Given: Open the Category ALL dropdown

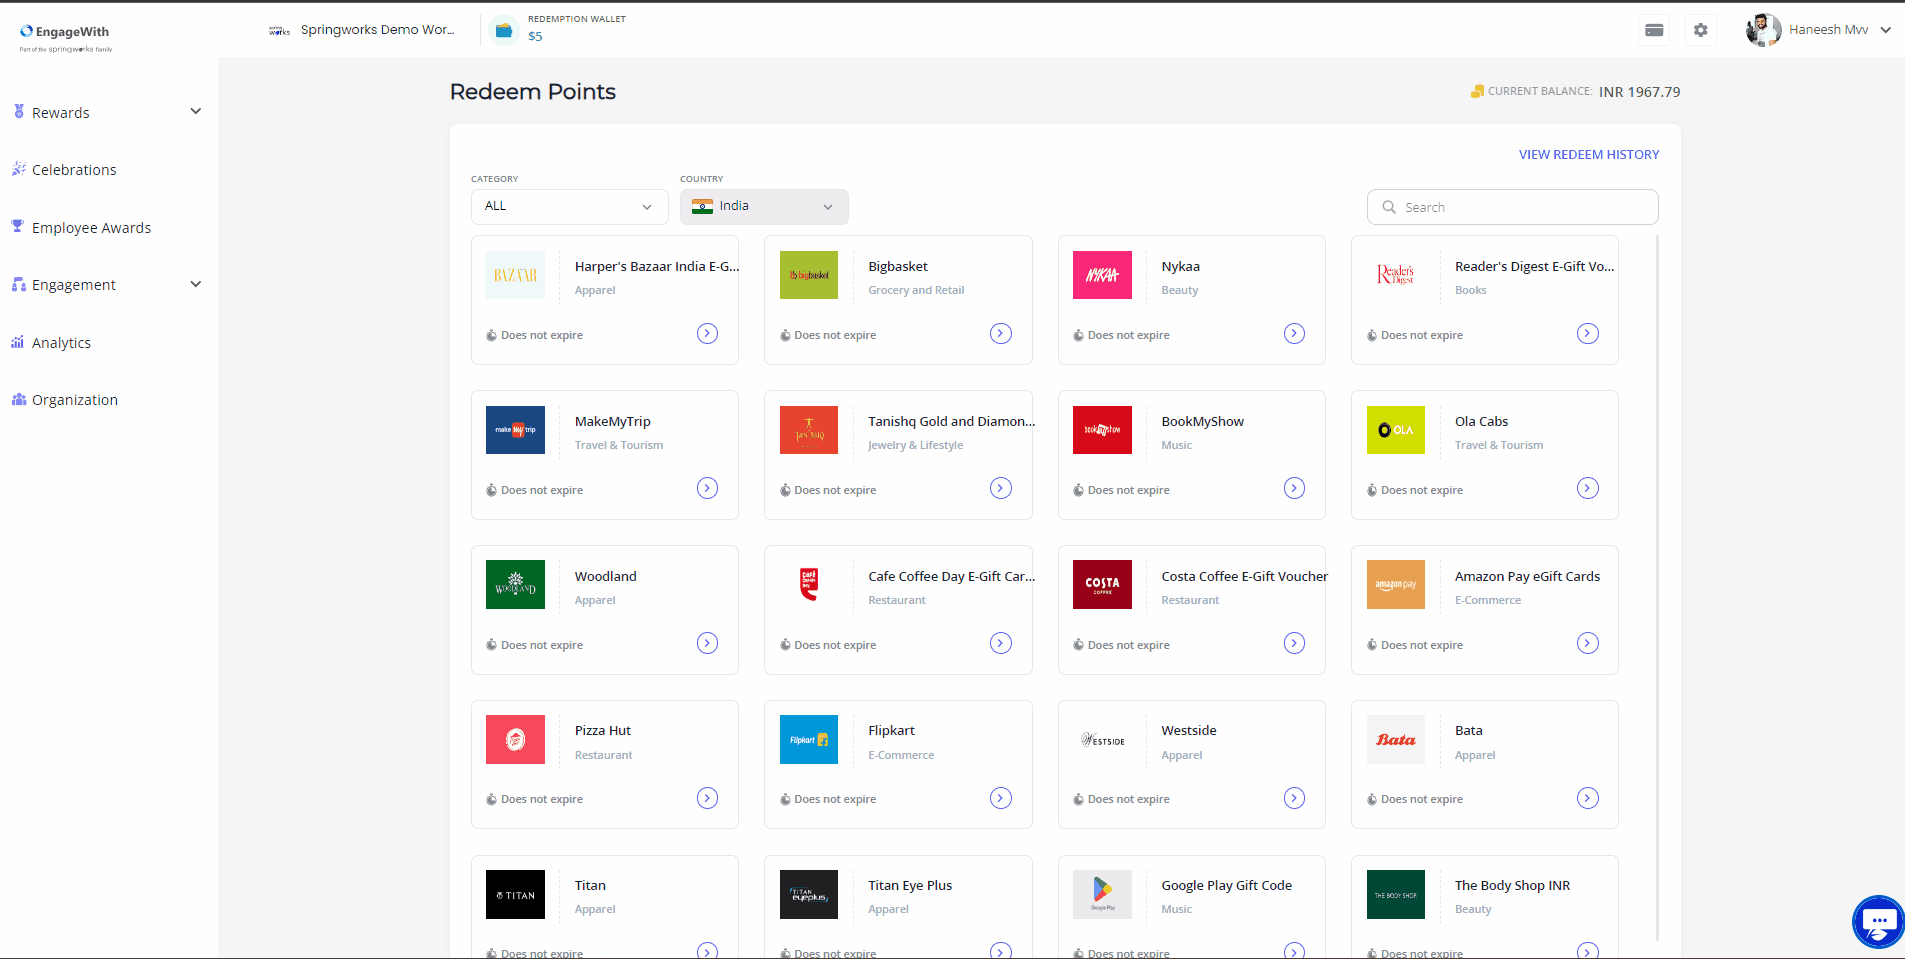Looking at the screenshot, I should [x=569, y=207].
